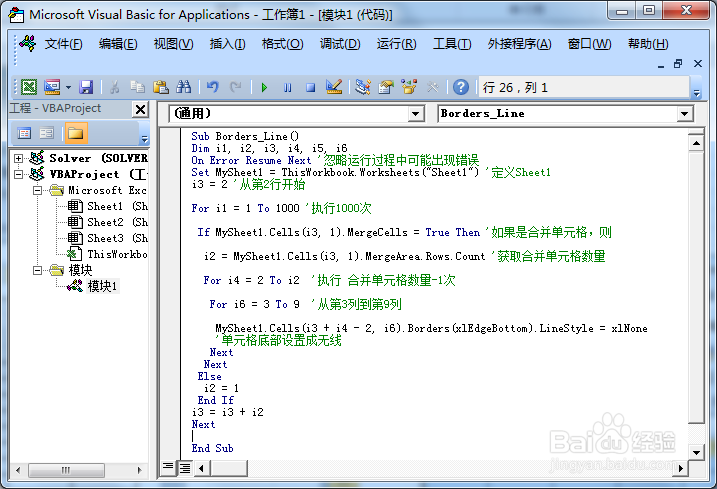Toggle Folders view in project panel
717x489 pixels.
click(75, 133)
